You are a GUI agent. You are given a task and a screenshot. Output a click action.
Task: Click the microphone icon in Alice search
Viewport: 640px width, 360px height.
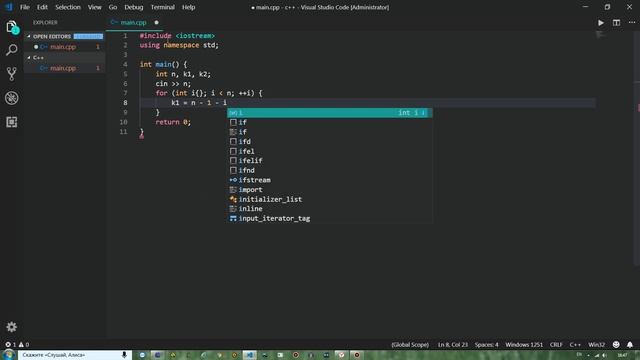(x=124, y=355)
